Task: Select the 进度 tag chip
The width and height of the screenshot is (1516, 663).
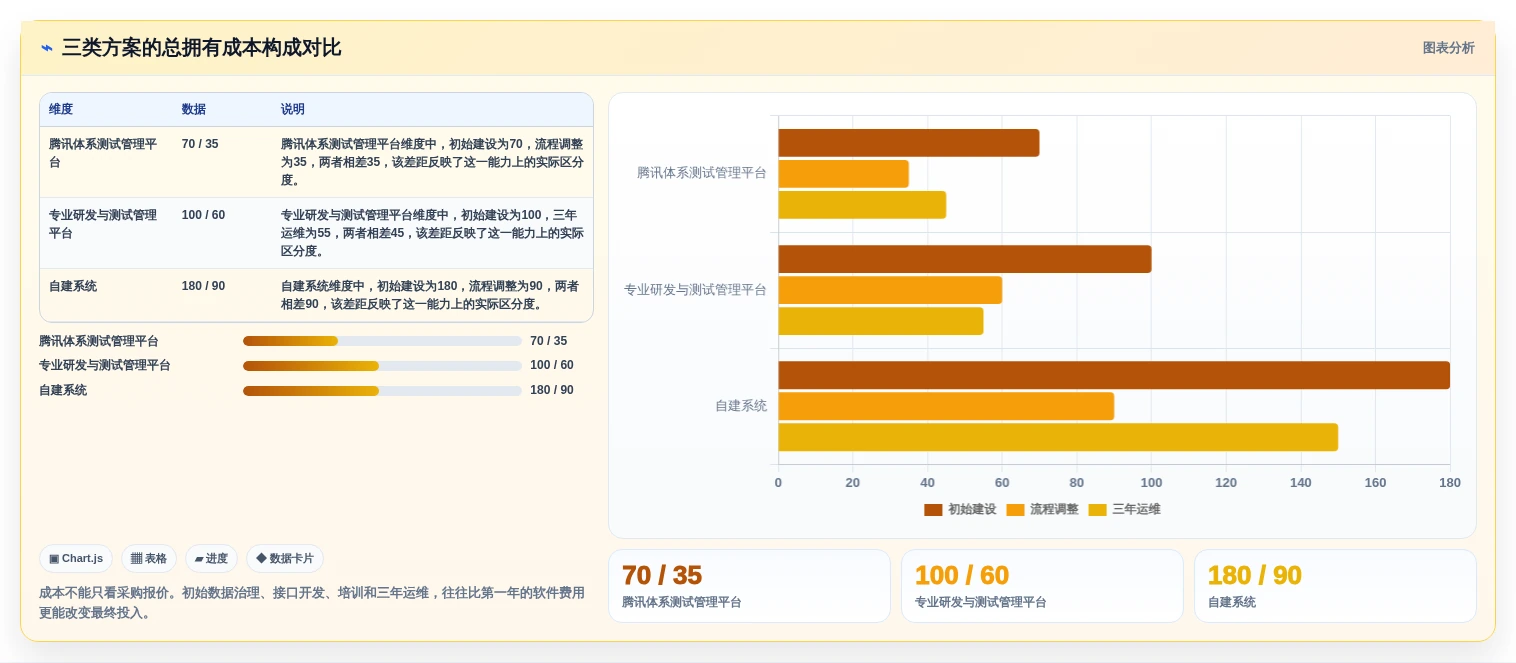Action: 211,559
